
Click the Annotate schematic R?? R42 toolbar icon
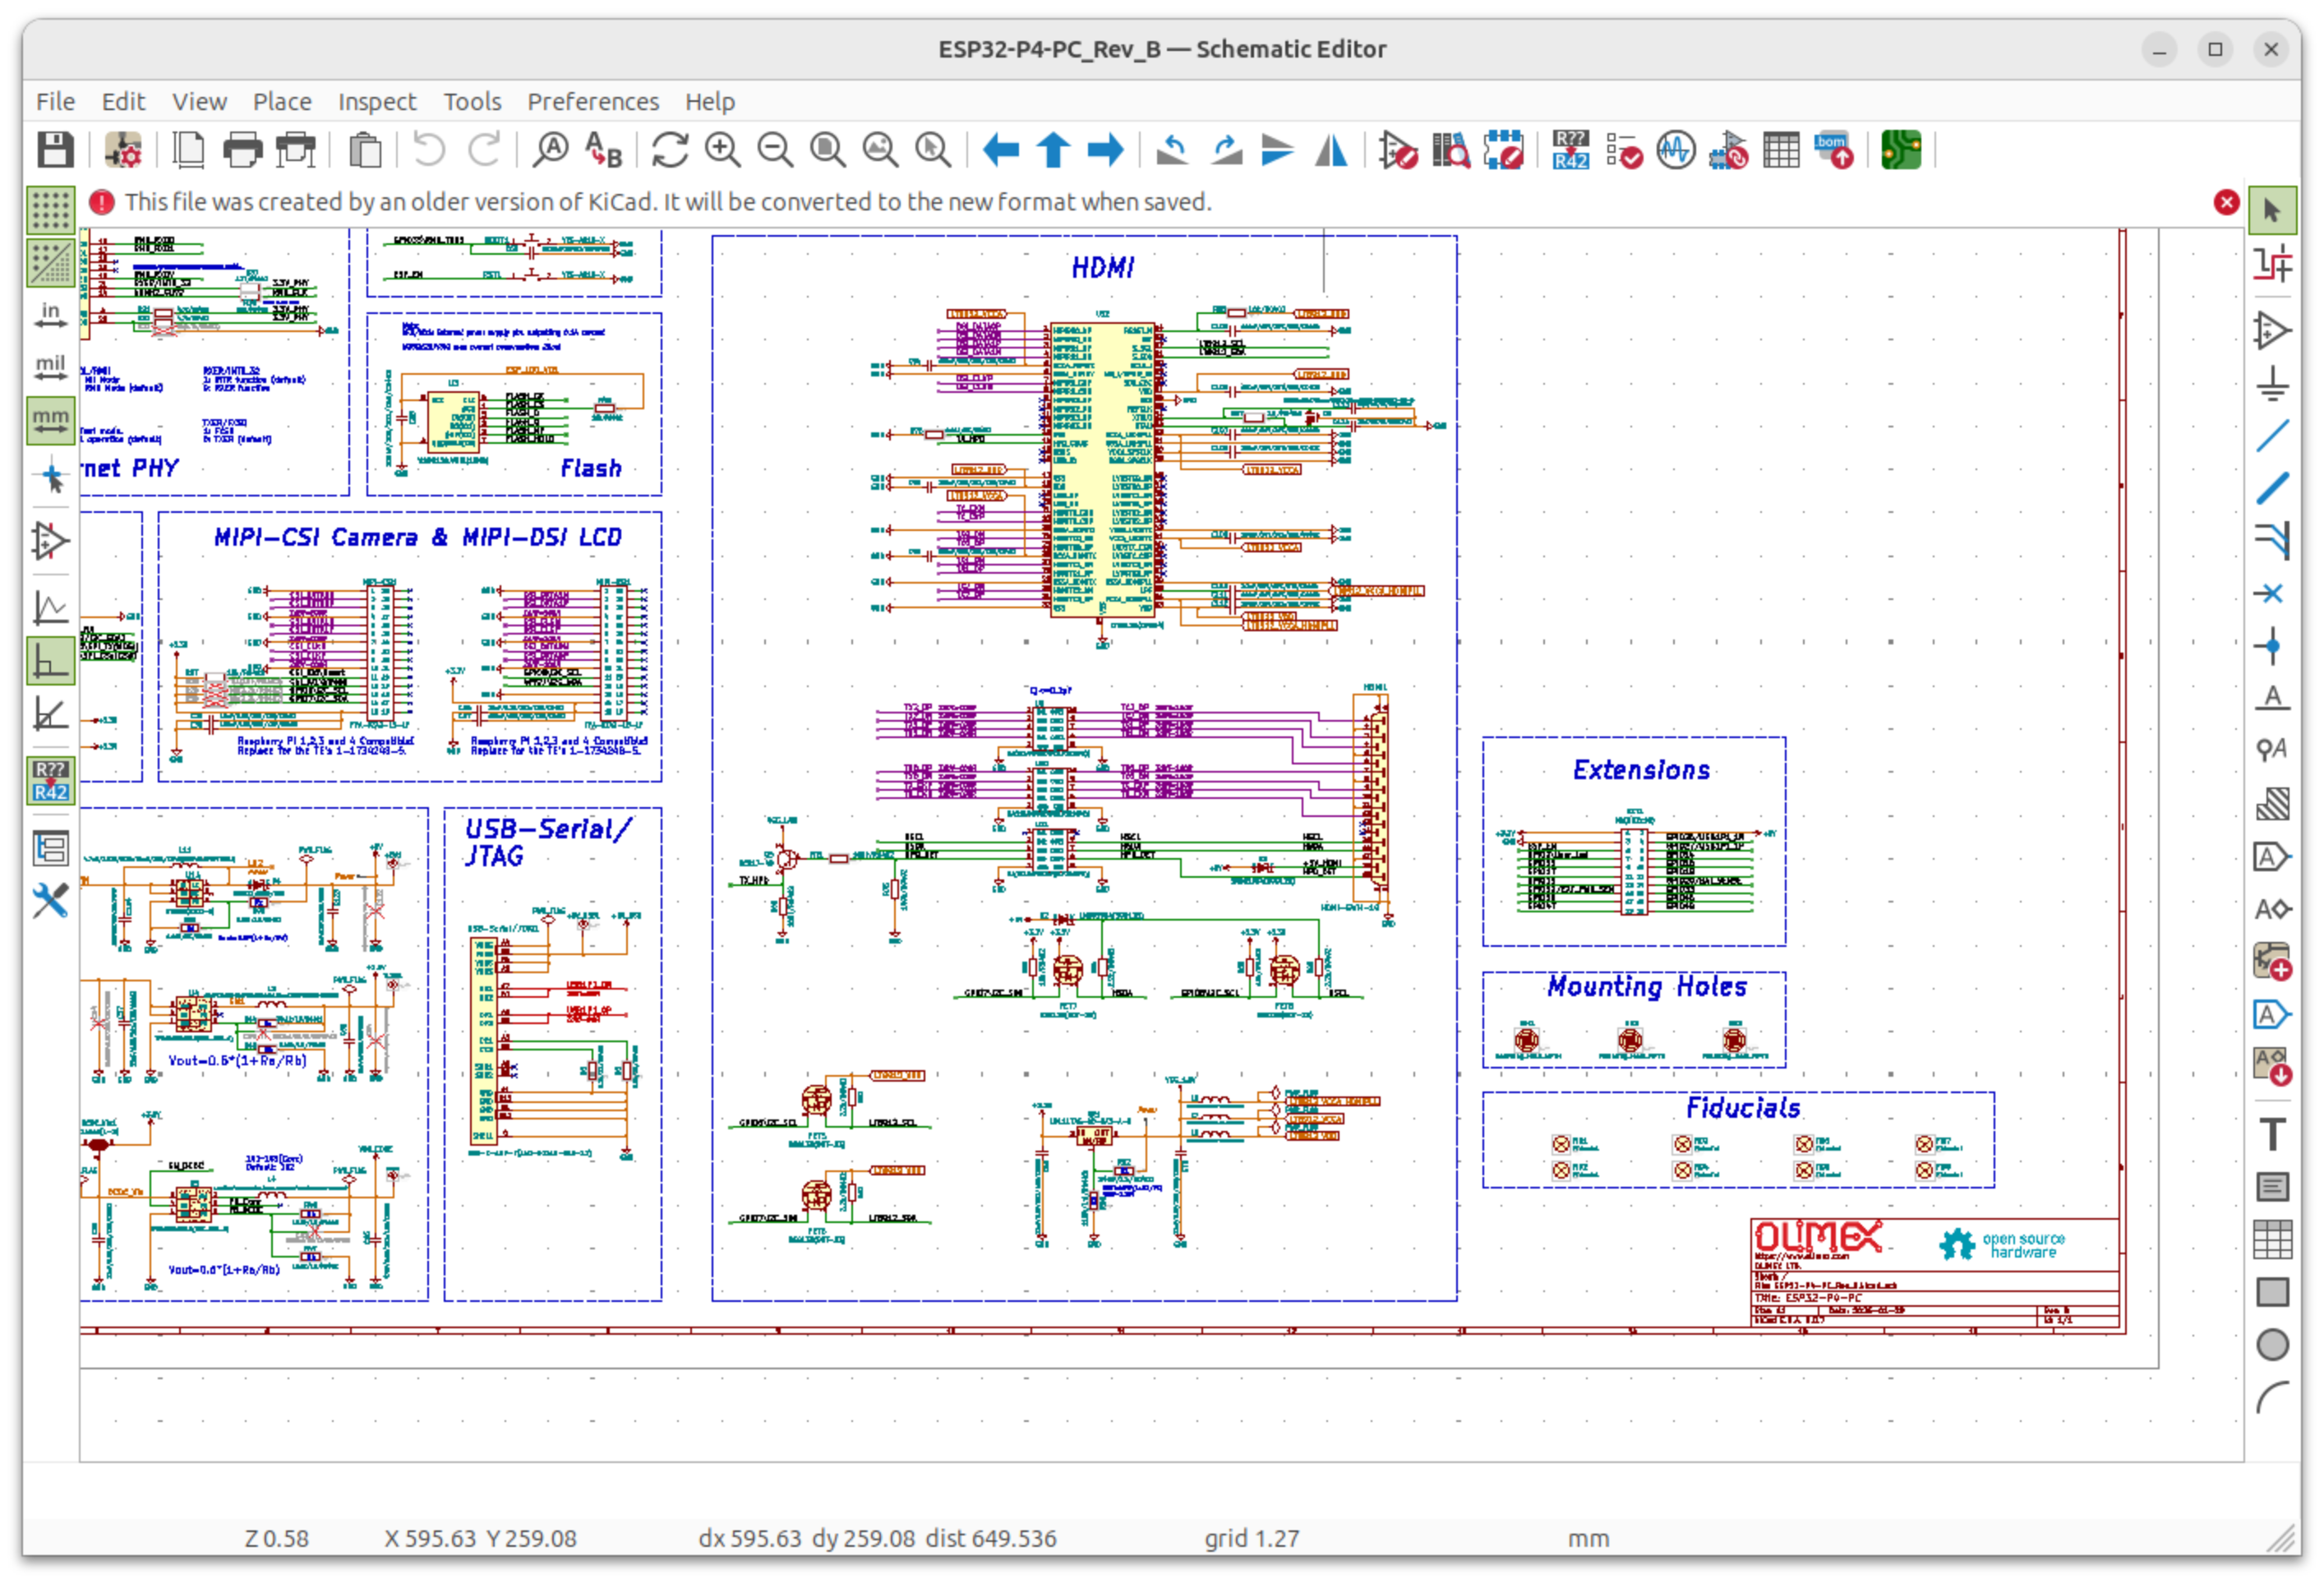[x=1570, y=150]
